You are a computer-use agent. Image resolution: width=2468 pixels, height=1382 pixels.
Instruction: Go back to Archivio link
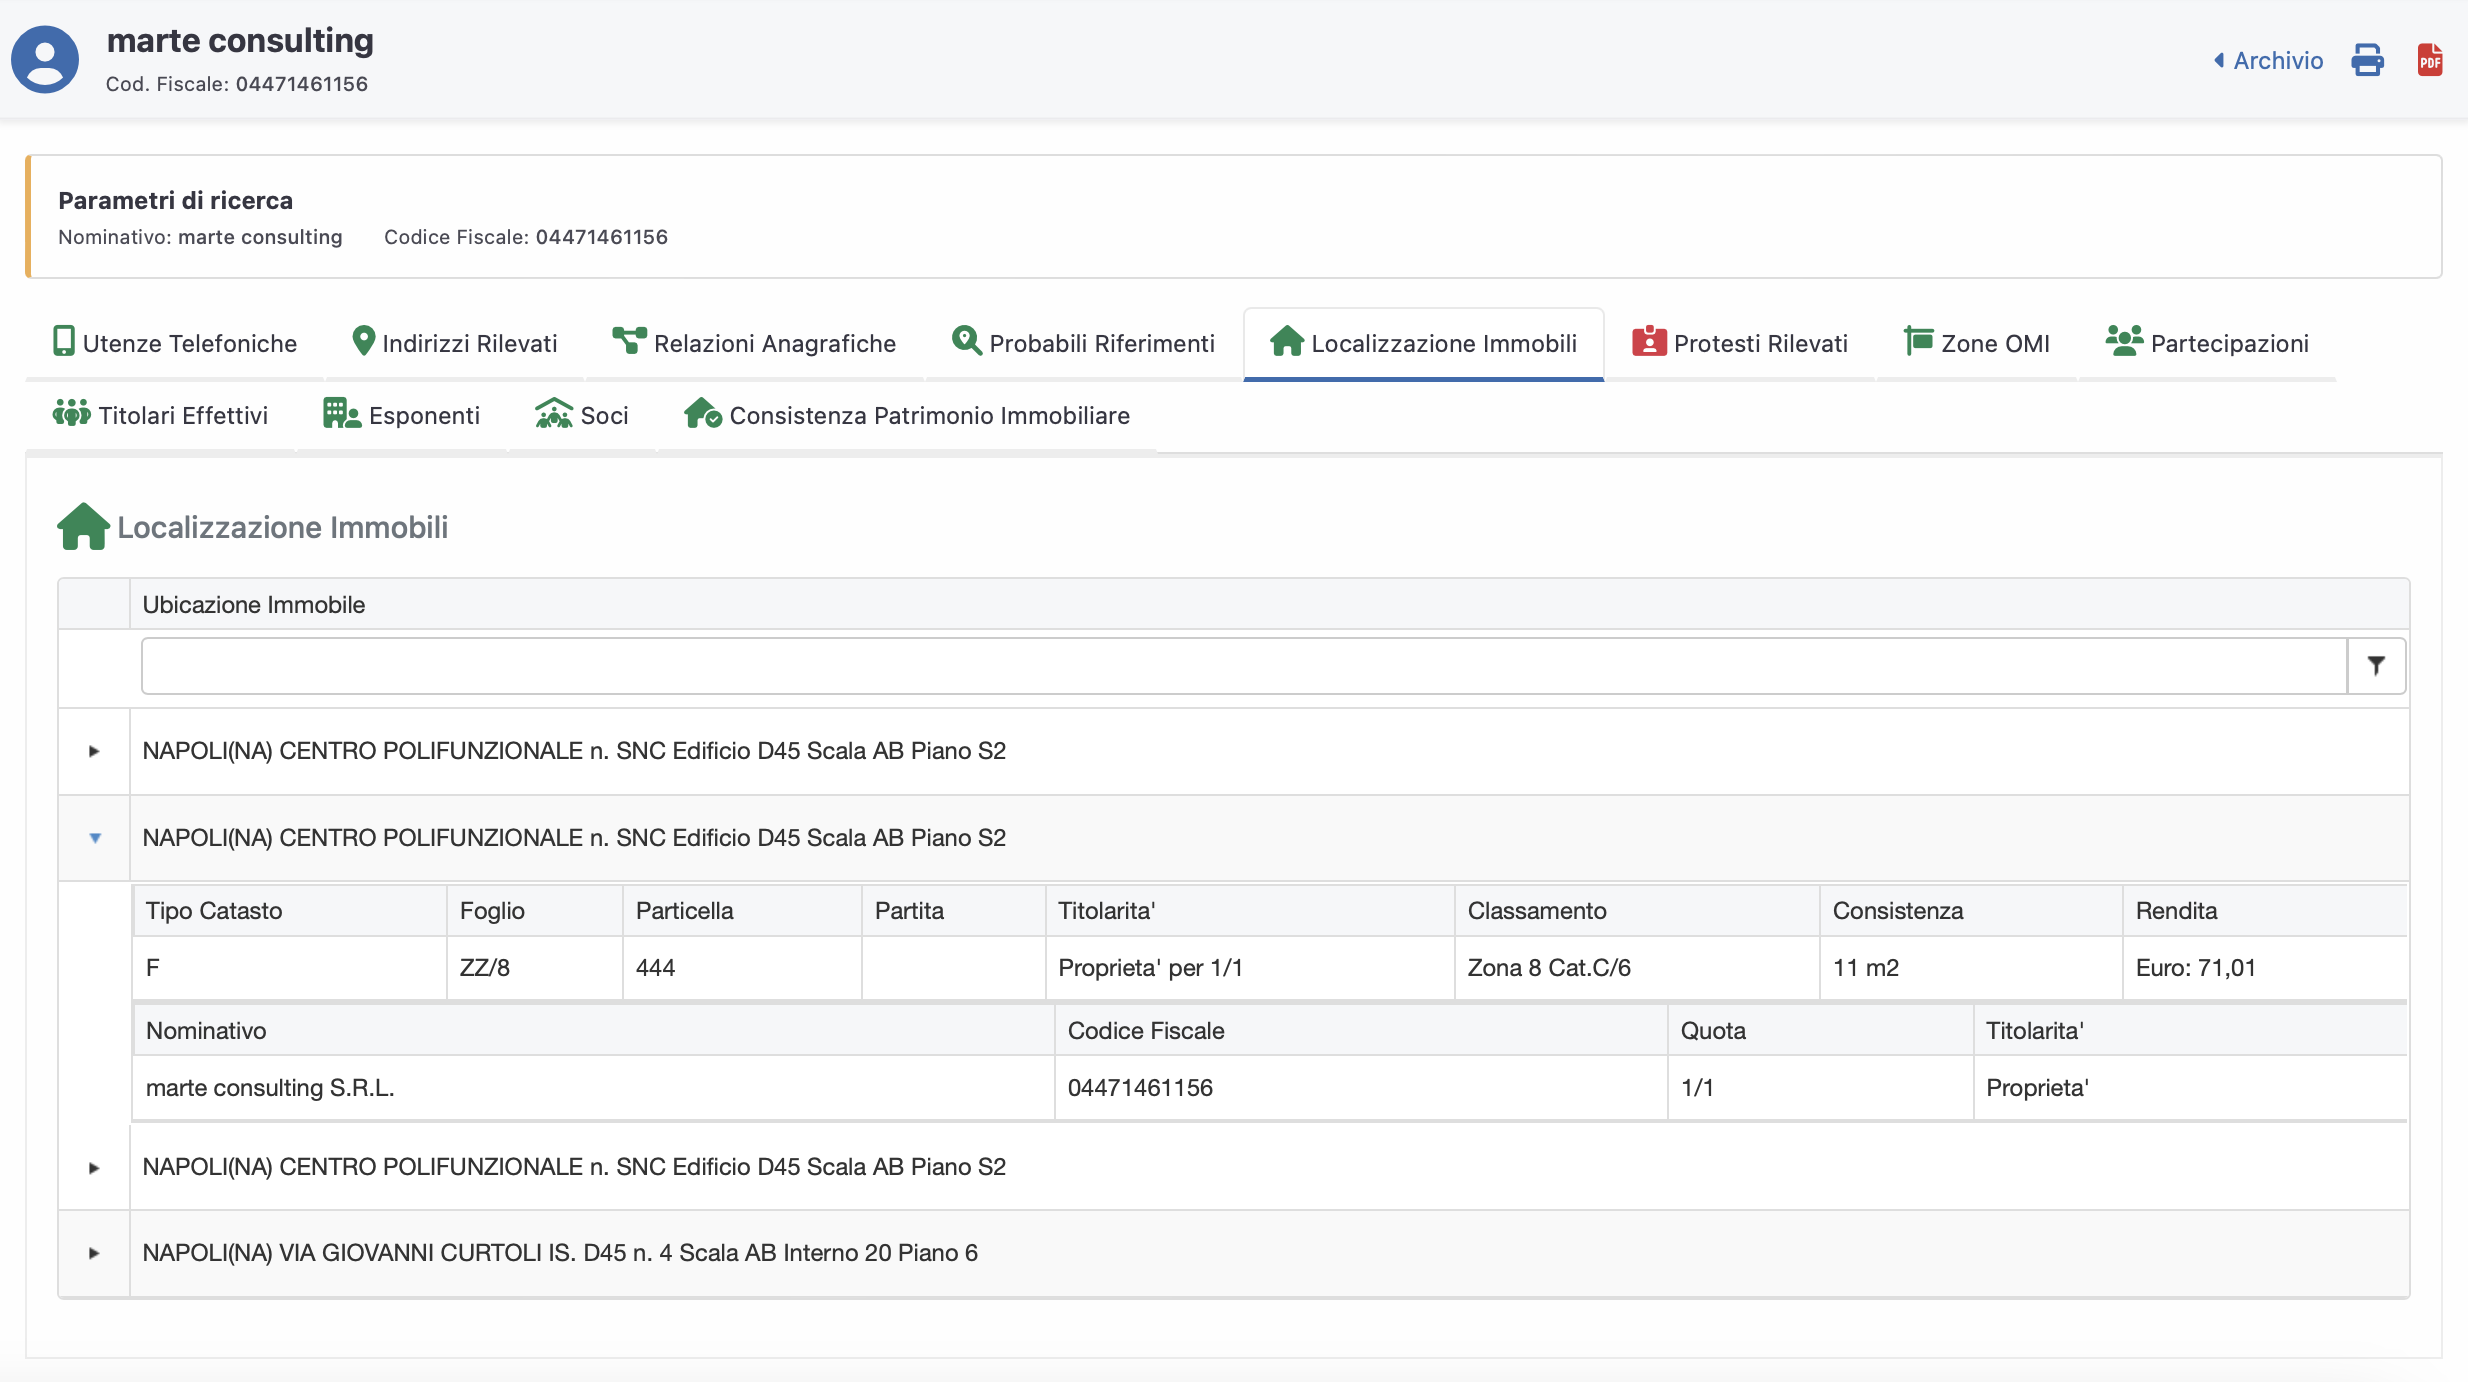[2268, 60]
